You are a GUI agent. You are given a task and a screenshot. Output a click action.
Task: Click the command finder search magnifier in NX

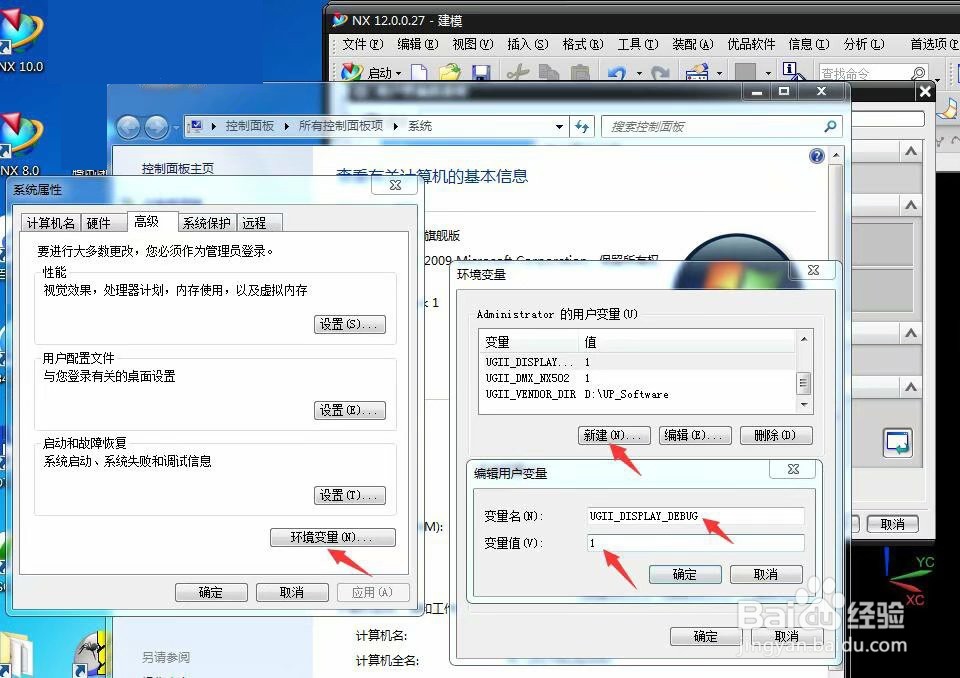pyautogui.click(x=918, y=73)
